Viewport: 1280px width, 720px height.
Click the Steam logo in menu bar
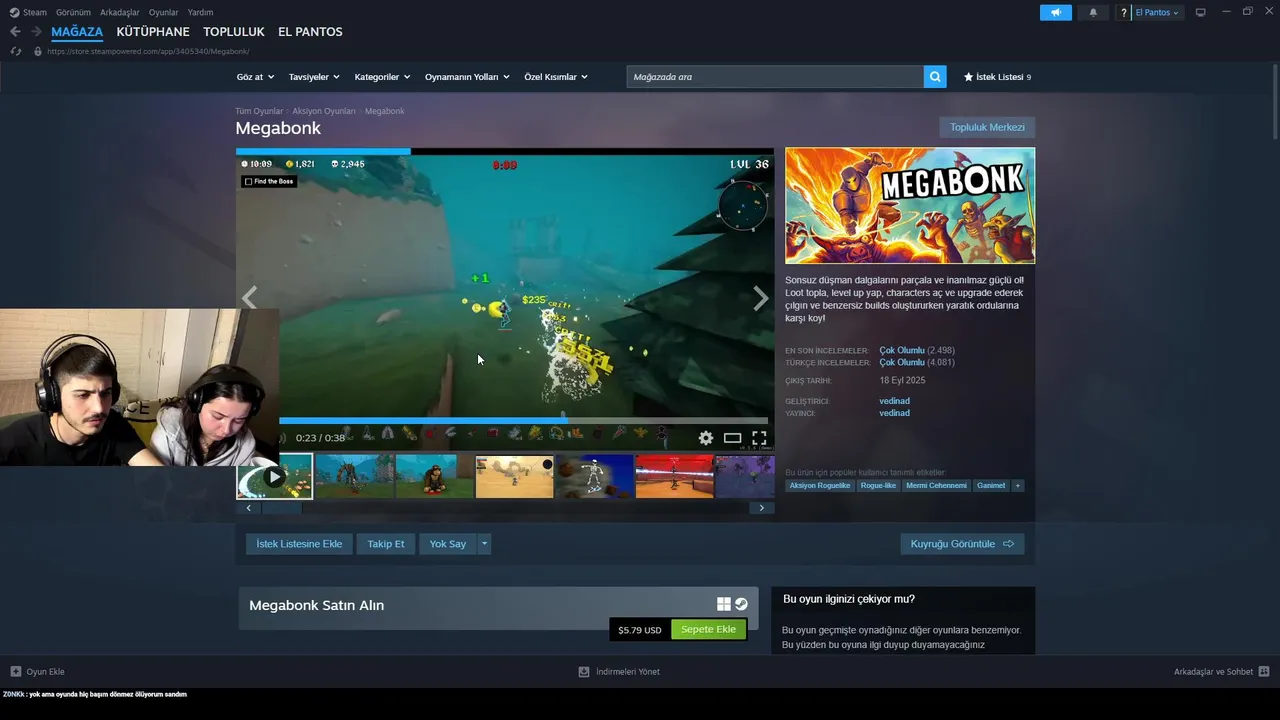tap(14, 12)
